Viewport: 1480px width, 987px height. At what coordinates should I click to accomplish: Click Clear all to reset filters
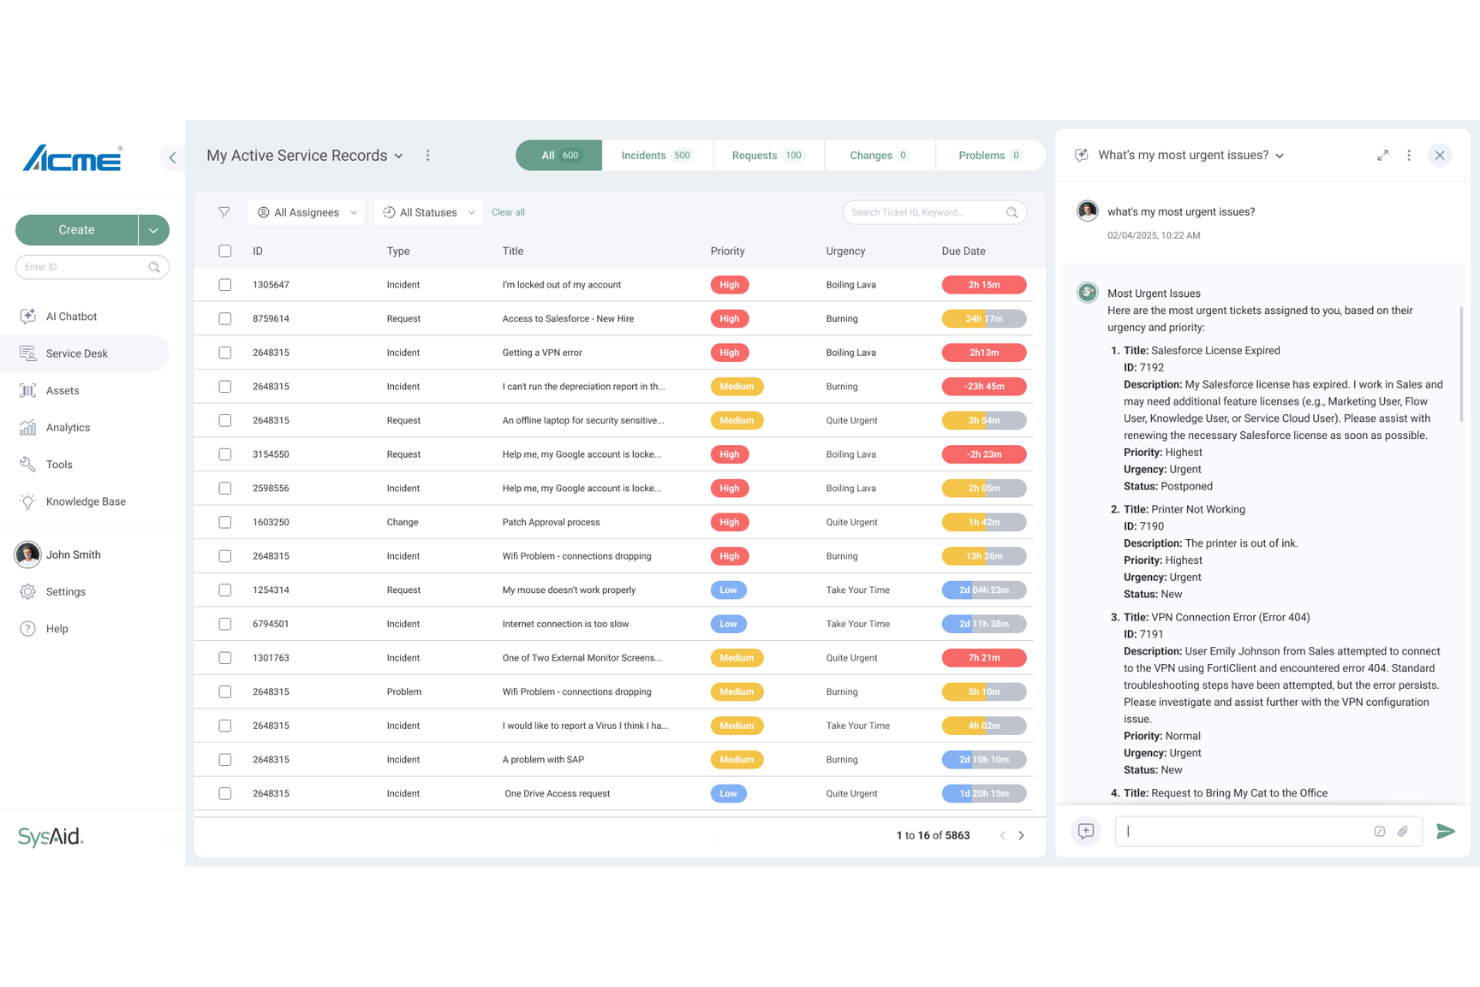click(508, 212)
